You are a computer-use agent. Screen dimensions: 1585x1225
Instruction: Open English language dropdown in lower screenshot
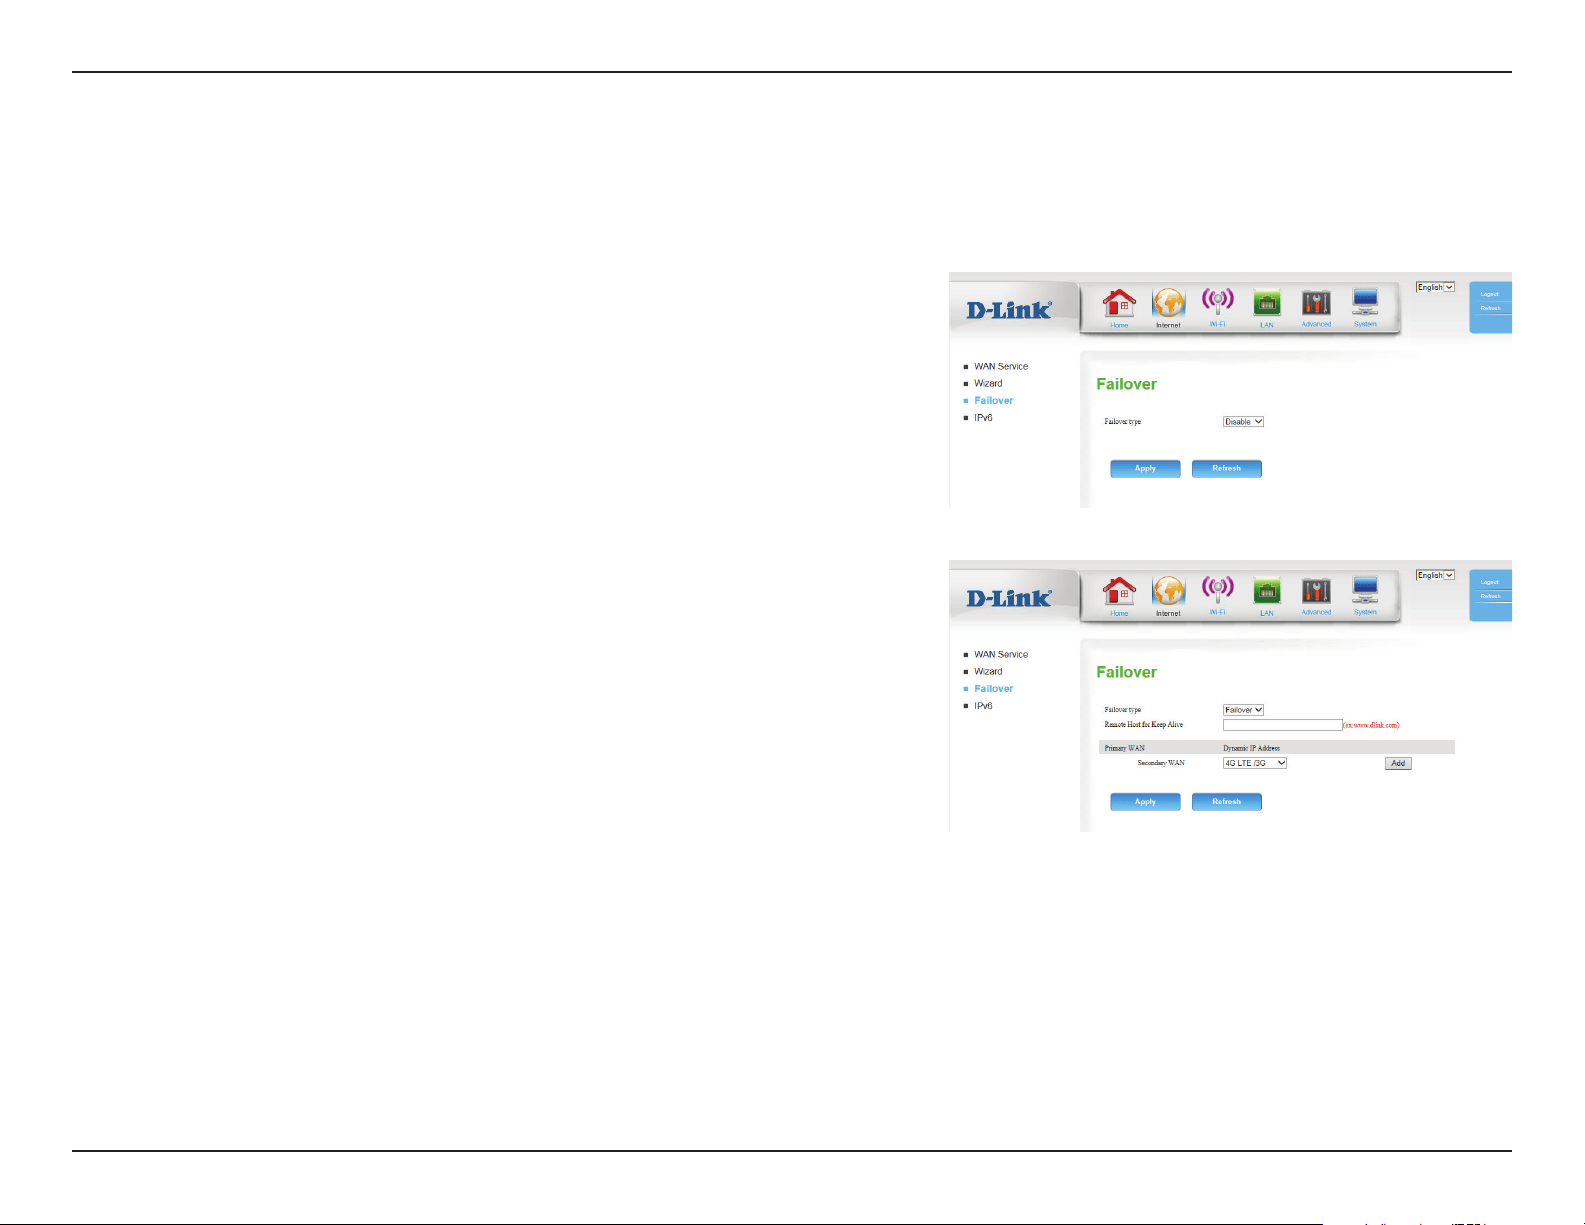pyautogui.click(x=1435, y=575)
